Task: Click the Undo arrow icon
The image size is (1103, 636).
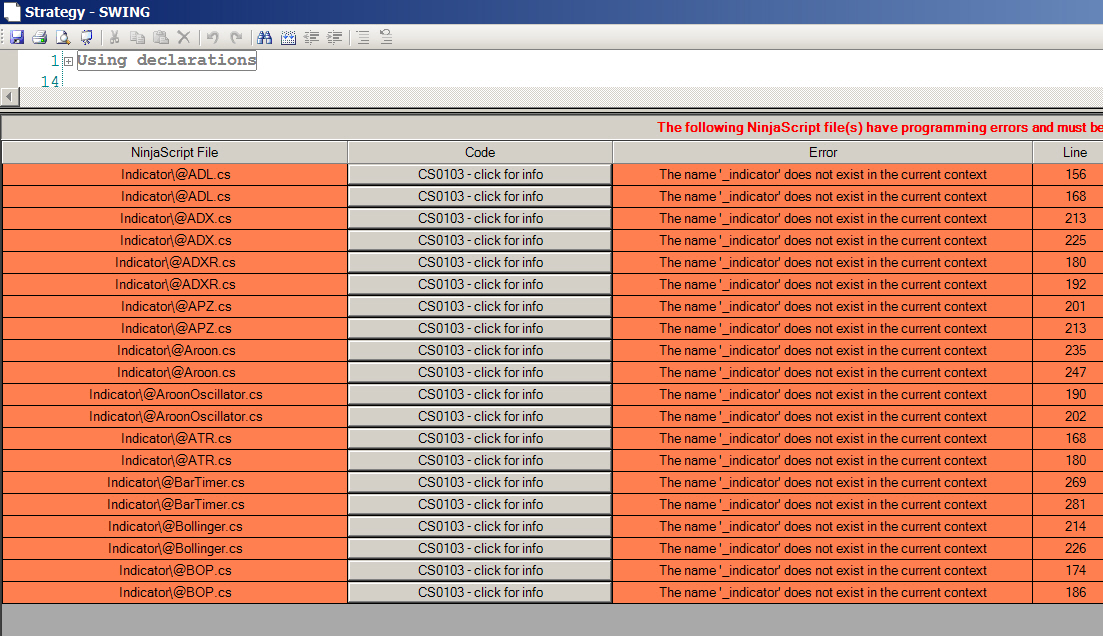Action: pyautogui.click(x=212, y=37)
